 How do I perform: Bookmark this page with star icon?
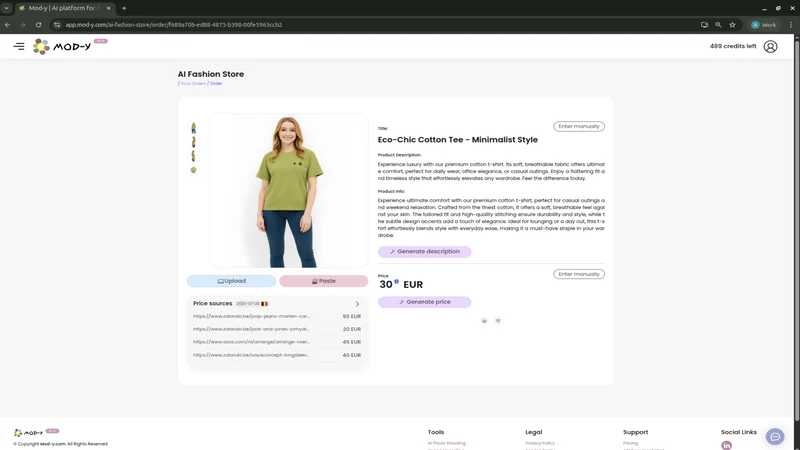[x=732, y=24]
